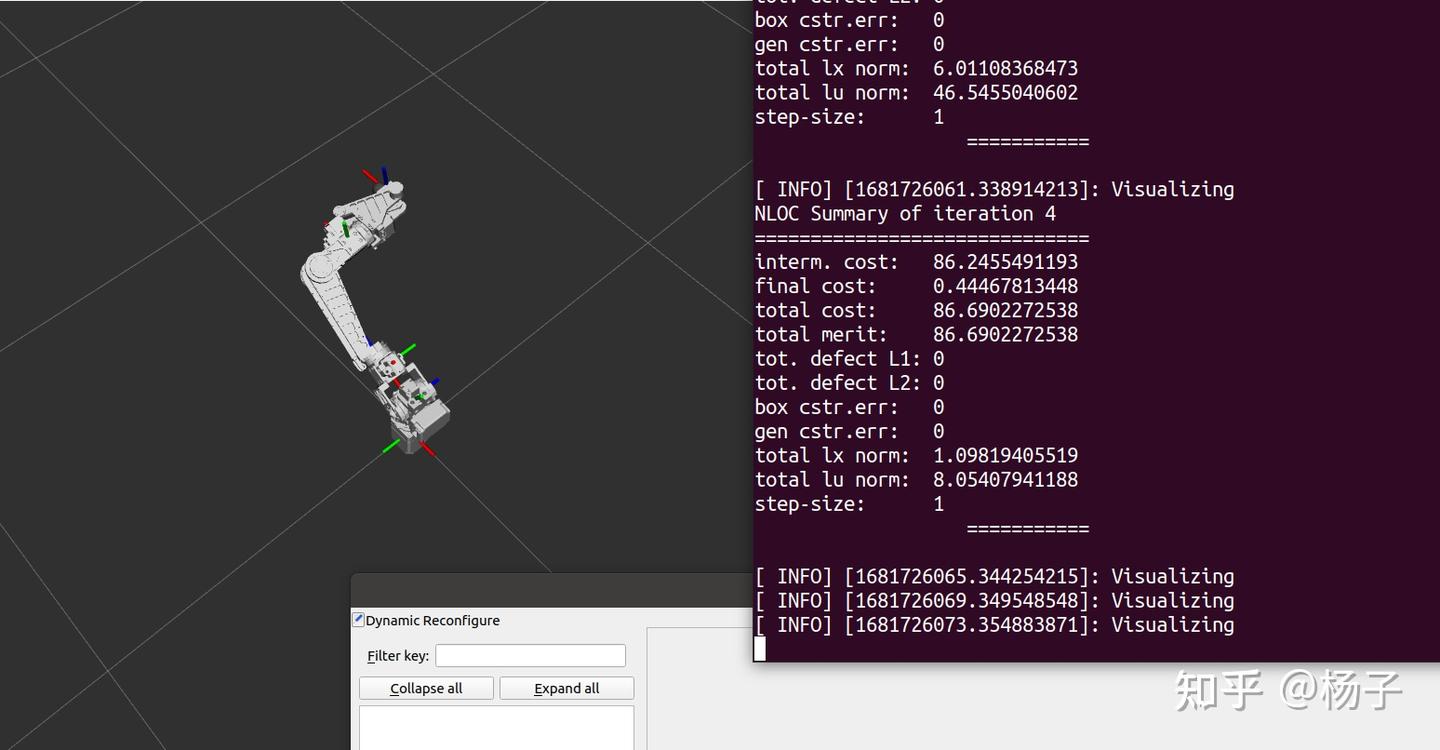Viewport: 1440px width, 750px height.
Task: Click inside the Filter key input field
Action: (x=530, y=655)
